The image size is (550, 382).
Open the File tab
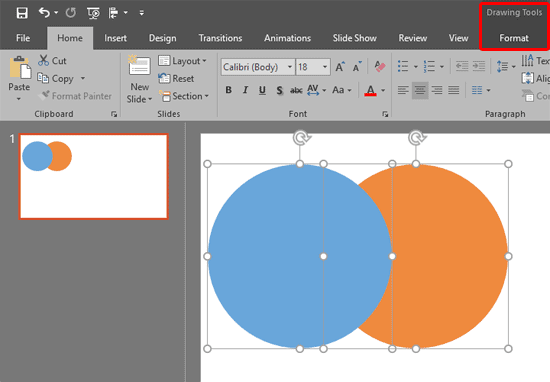pos(23,38)
